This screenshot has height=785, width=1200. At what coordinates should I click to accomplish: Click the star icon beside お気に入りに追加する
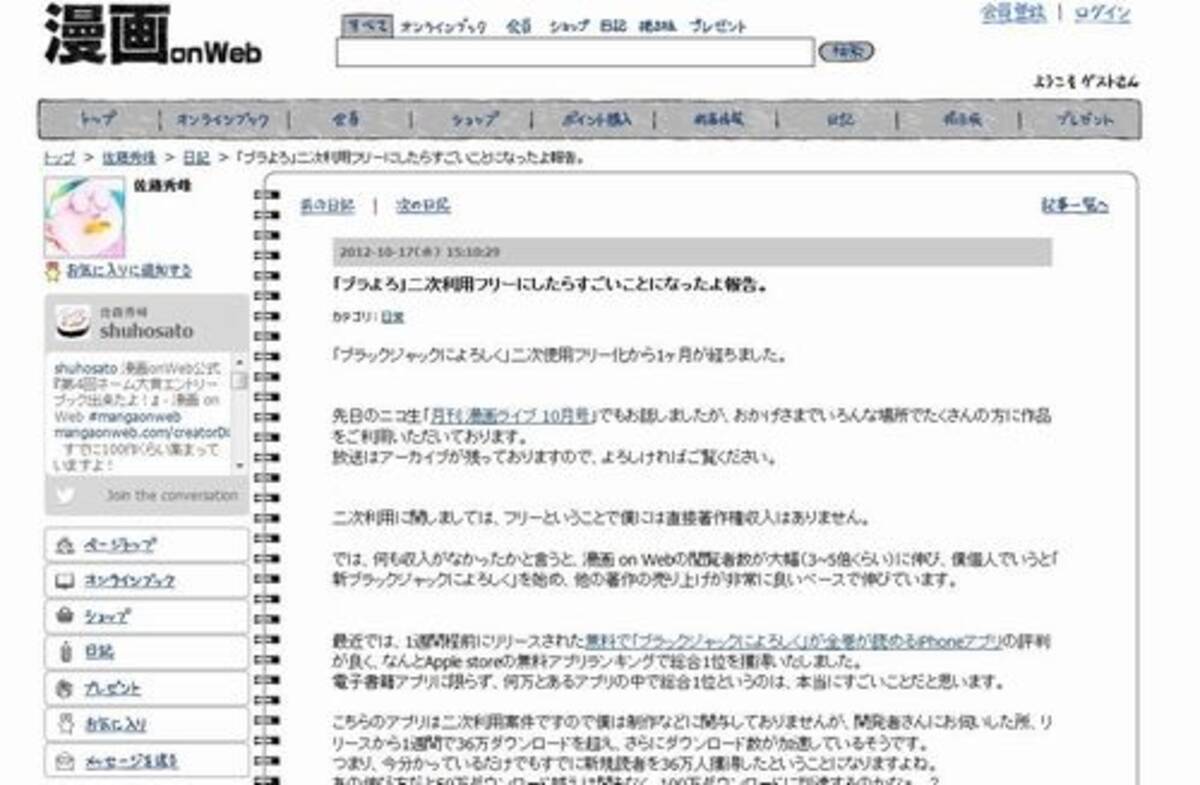(53, 271)
